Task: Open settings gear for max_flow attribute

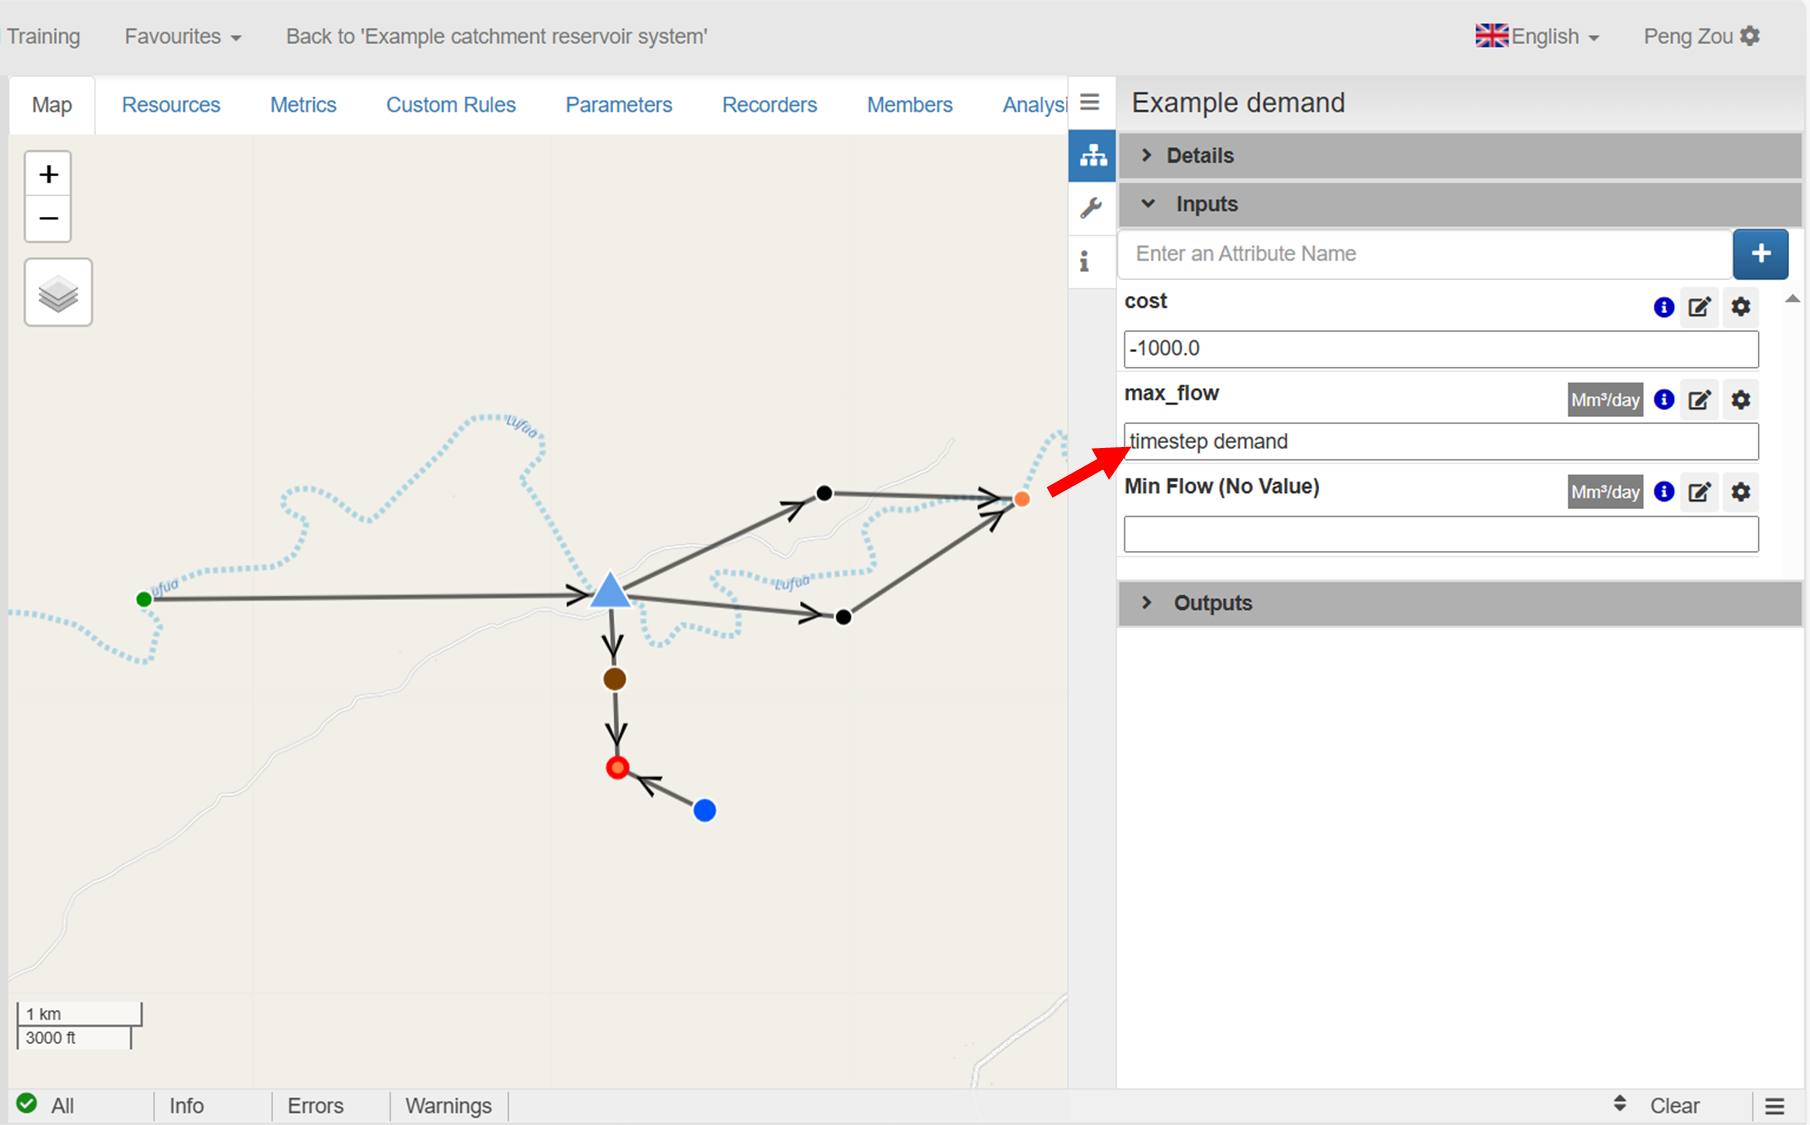Action: pyautogui.click(x=1741, y=400)
